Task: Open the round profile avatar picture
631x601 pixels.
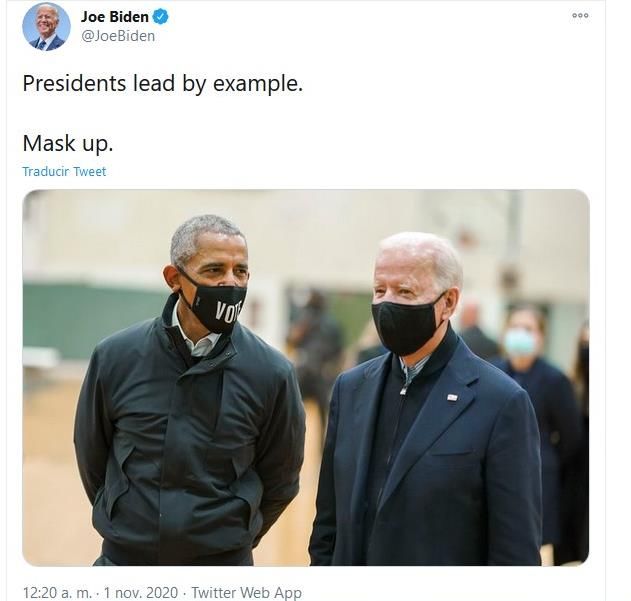Action: tap(46, 27)
